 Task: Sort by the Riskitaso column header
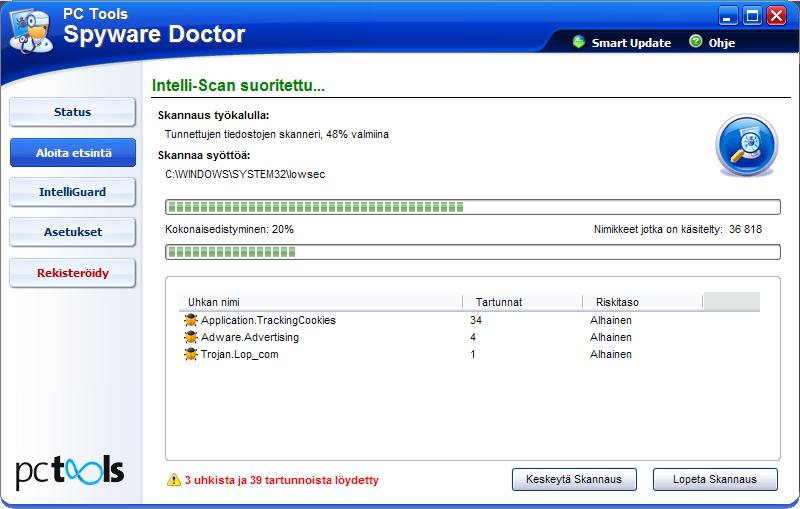[x=641, y=302]
